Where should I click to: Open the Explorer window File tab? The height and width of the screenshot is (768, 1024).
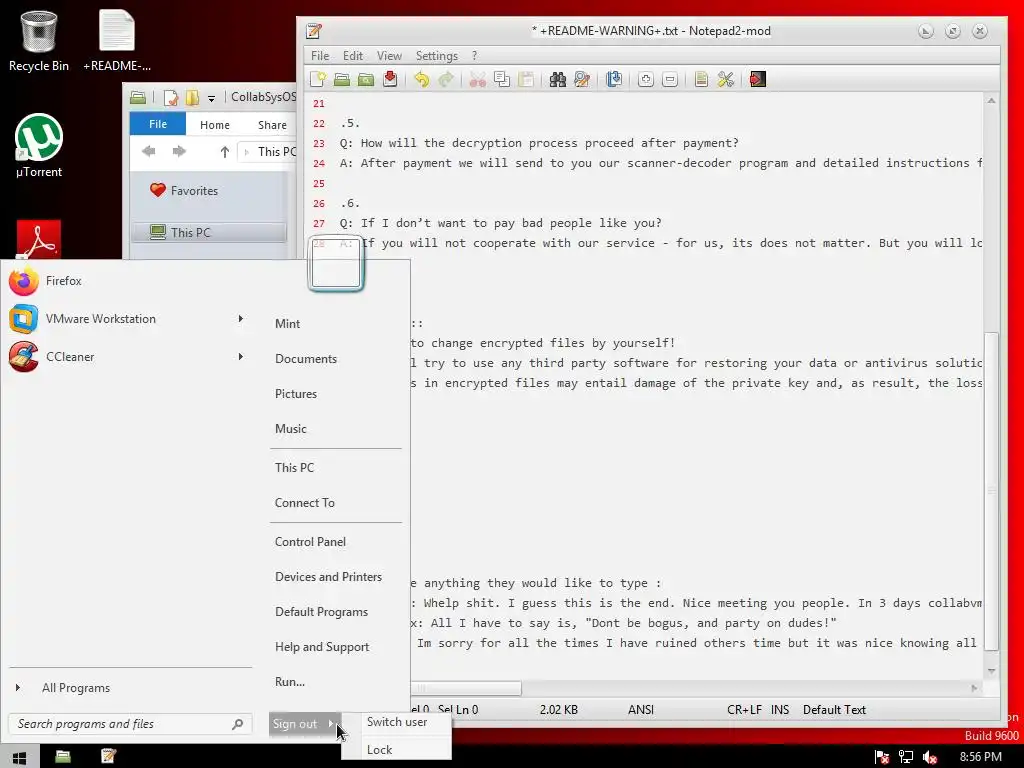(x=157, y=124)
